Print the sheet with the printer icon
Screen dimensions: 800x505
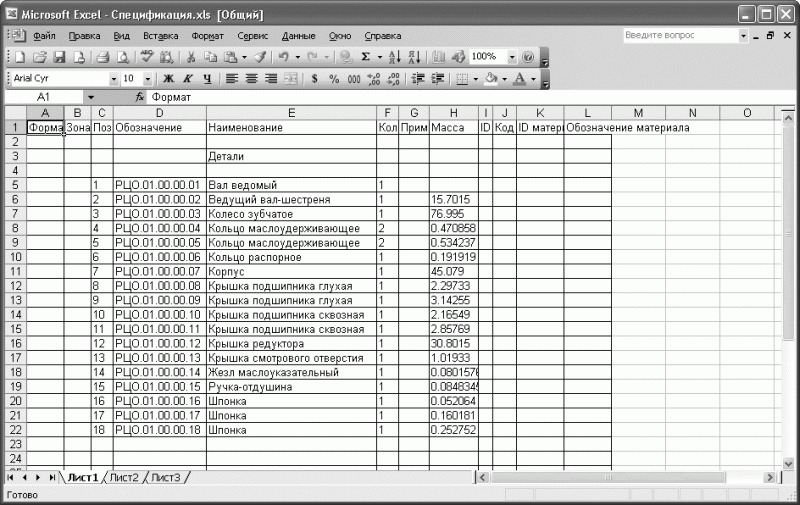[x=103, y=57]
